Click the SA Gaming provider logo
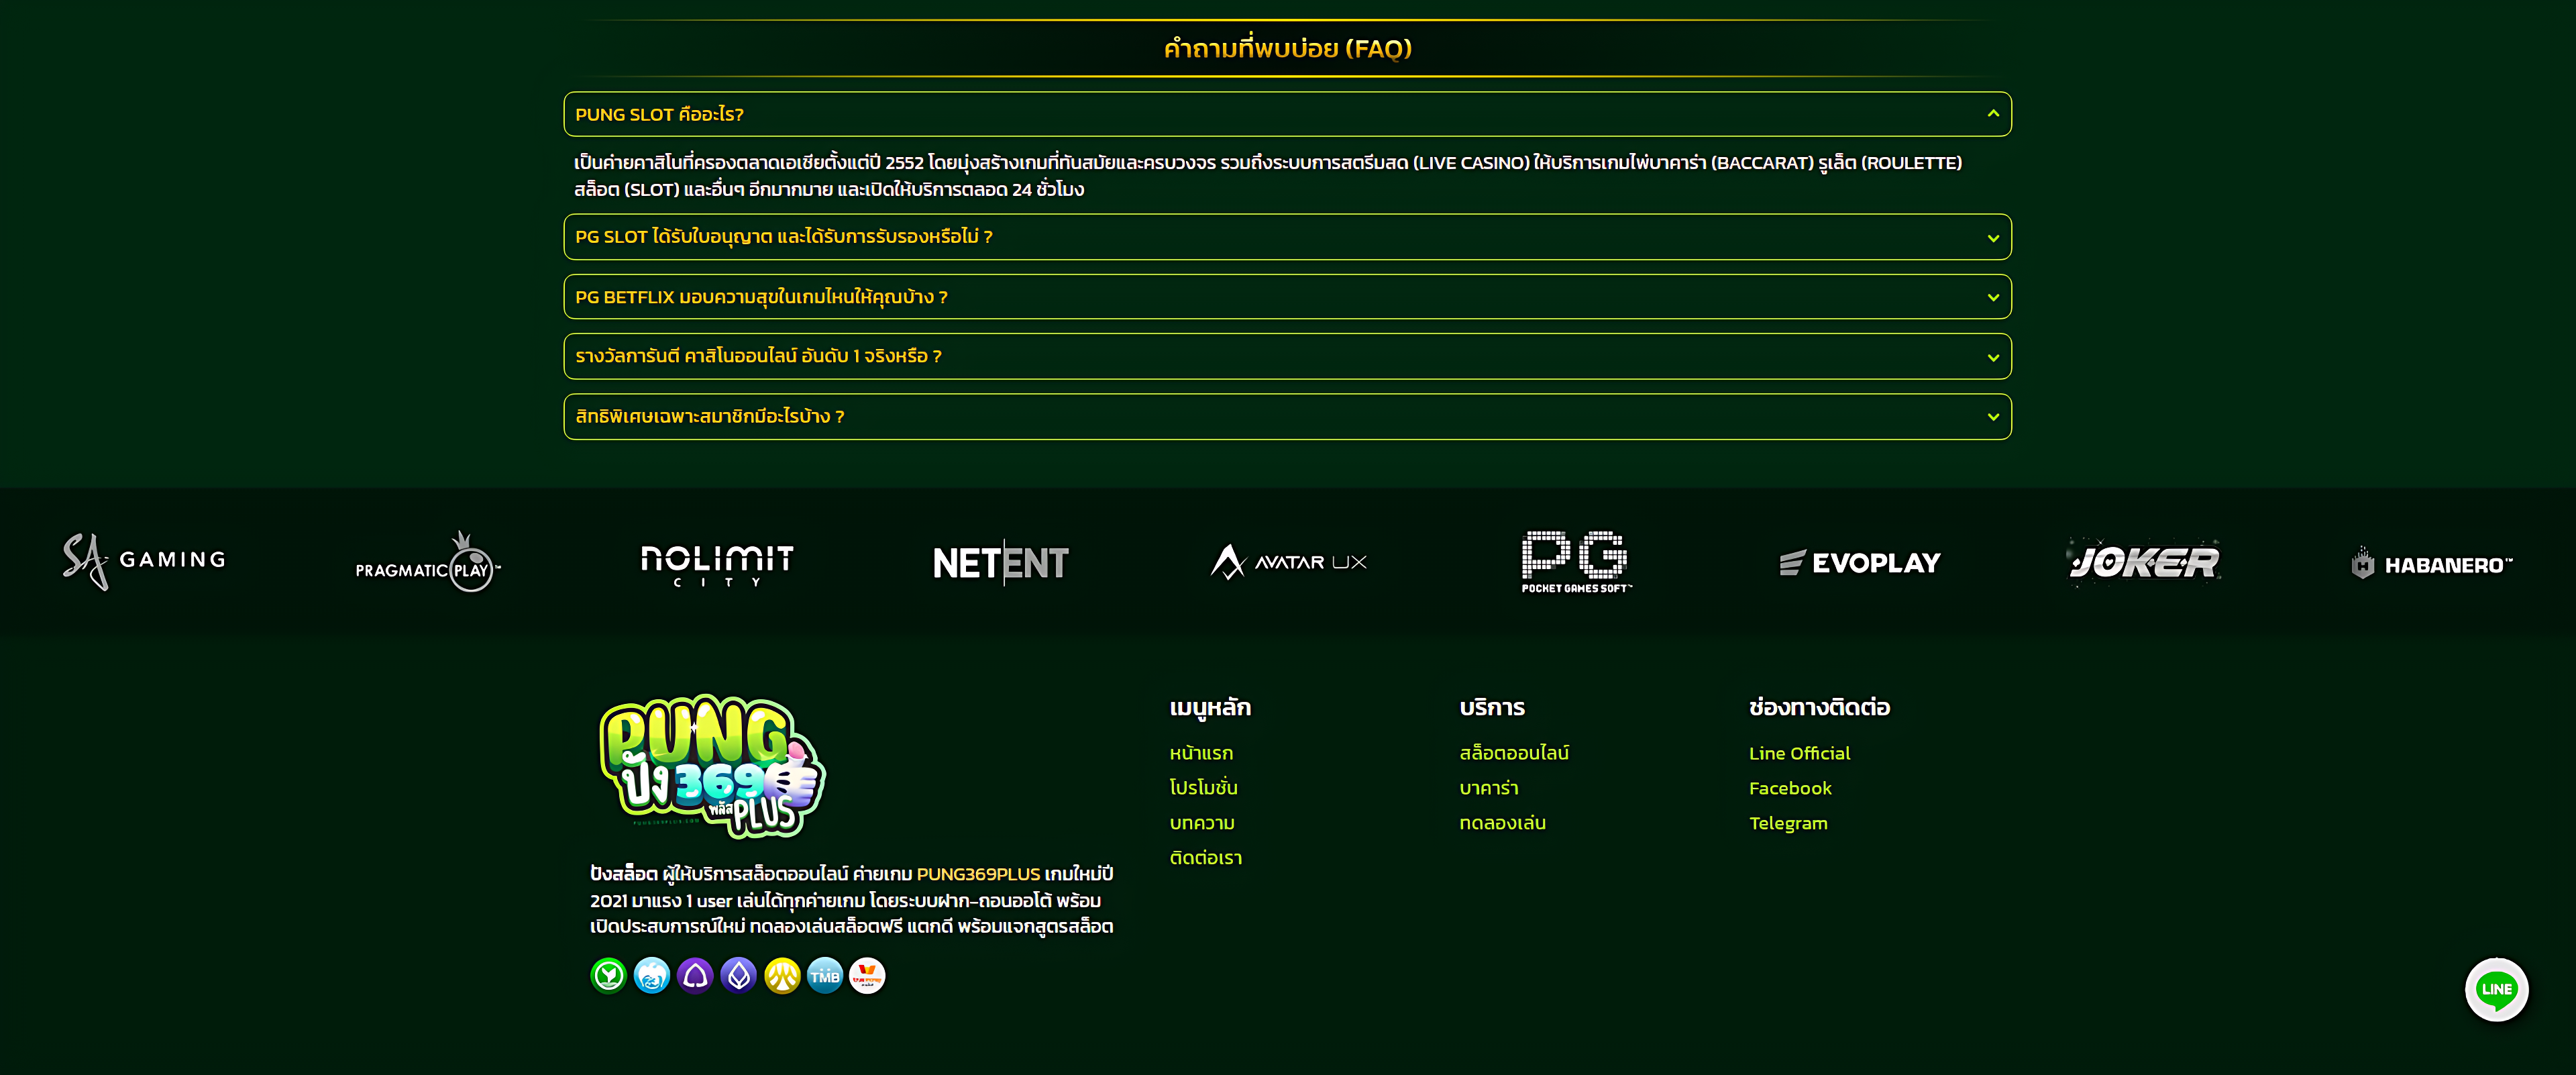2576x1075 pixels. (x=144, y=561)
